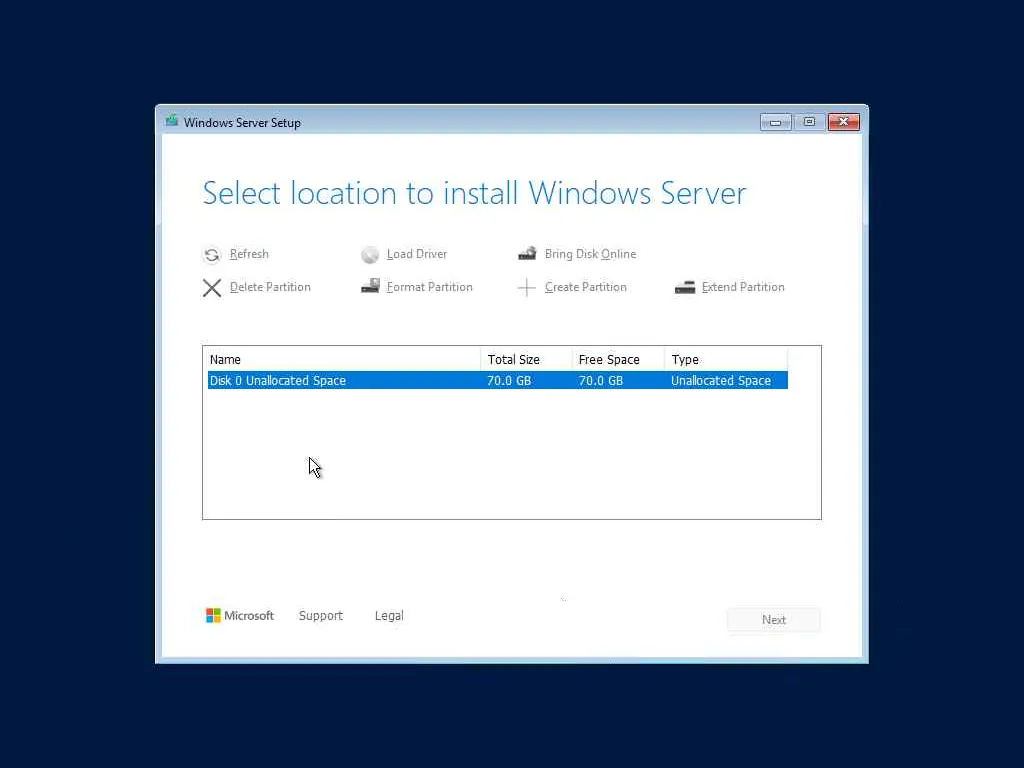This screenshot has height=768, width=1024.
Task: Click the Bring Disk Online label
Action: point(590,254)
